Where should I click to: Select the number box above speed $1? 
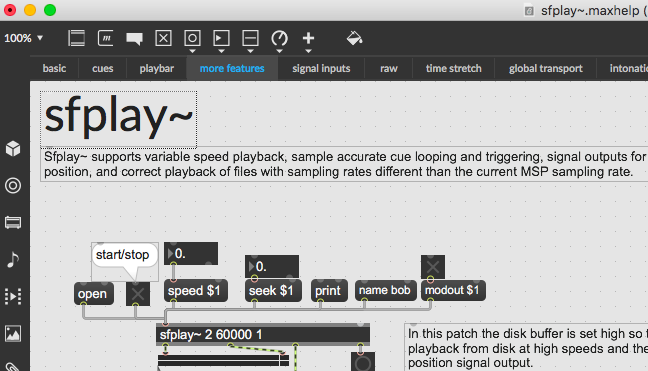(191, 253)
